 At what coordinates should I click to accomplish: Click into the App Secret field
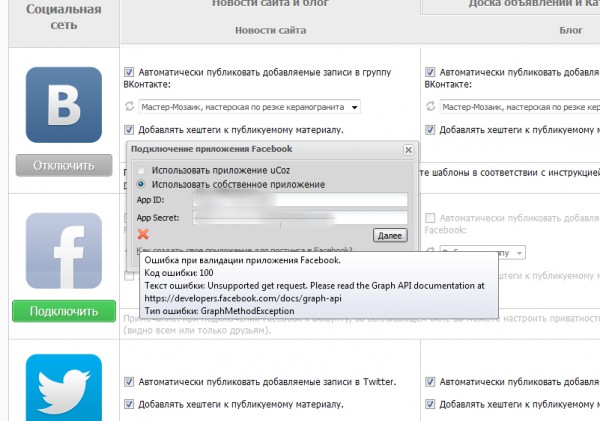click(300, 218)
